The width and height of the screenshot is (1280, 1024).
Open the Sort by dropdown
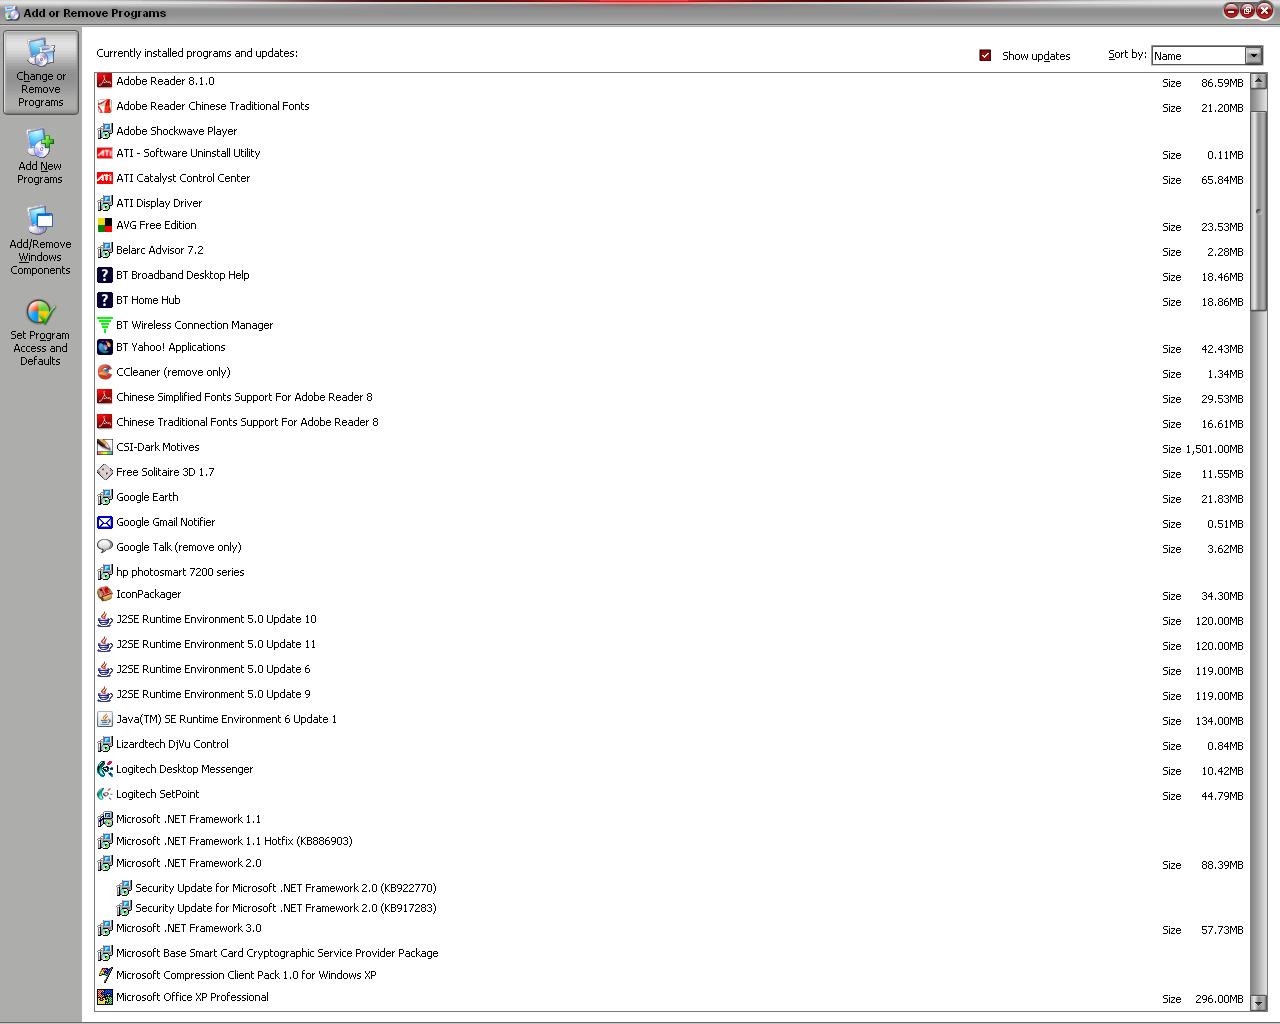coord(1253,56)
